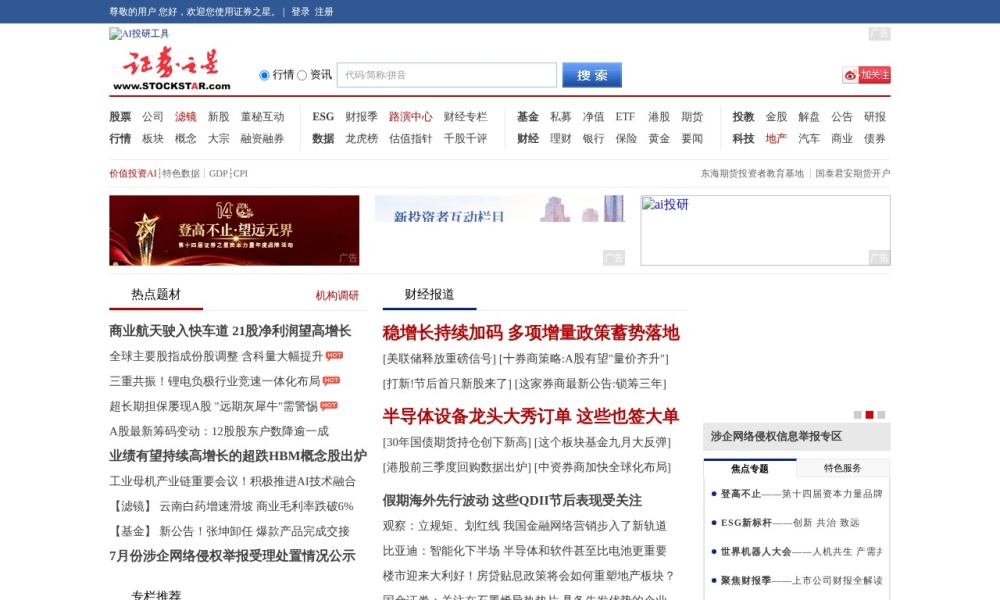This screenshot has height=600, width=1000.
Task: Open the 龙虎榜 data link
Action: (362, 138)
